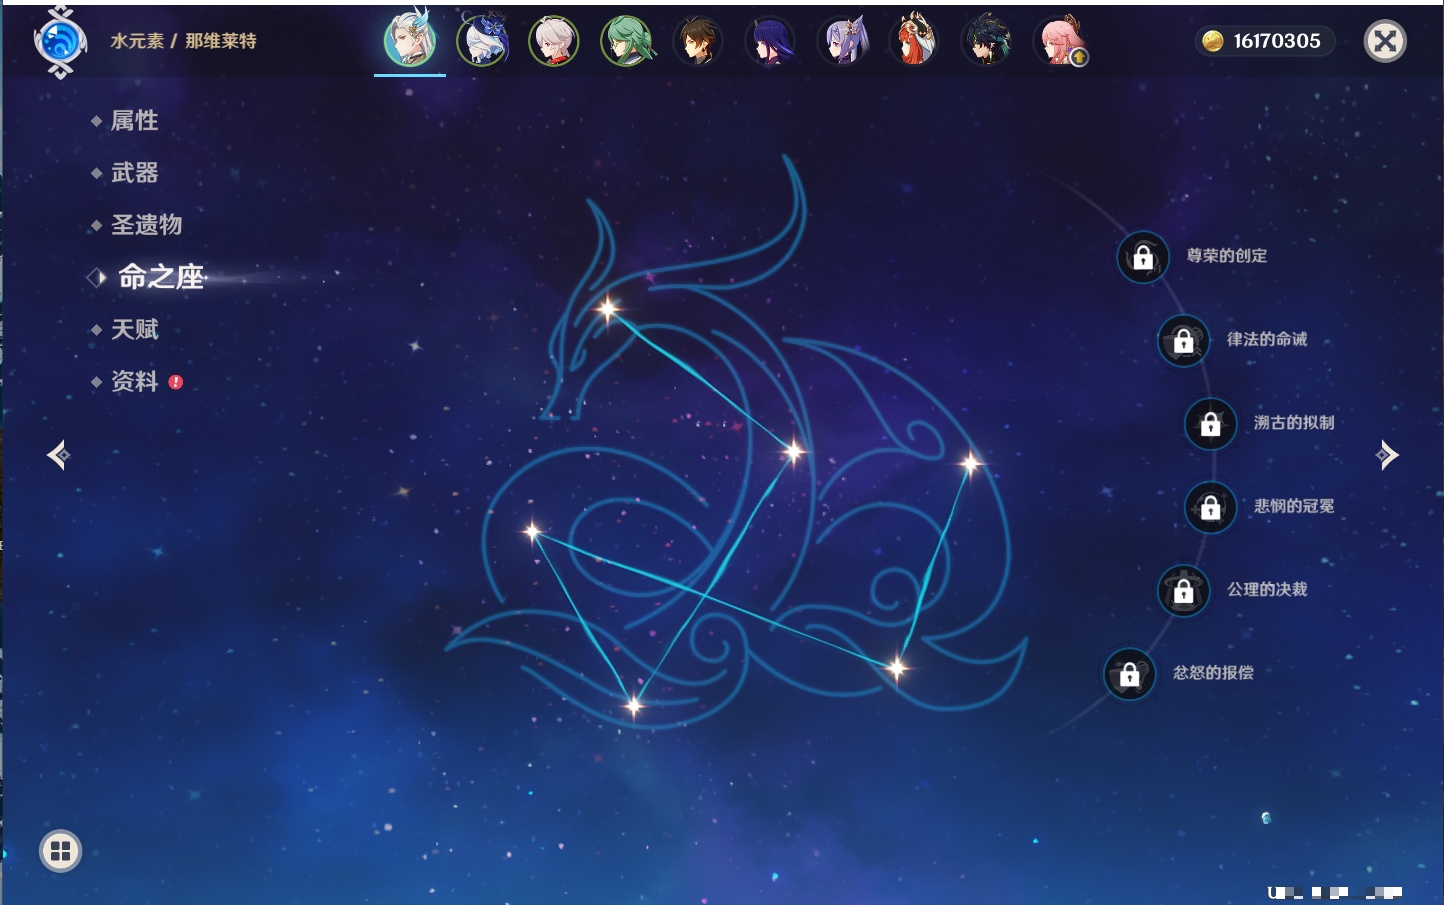1444x905 pixels.
Task: Open the 属性 attributes tab
Action: tap(134, 121)
